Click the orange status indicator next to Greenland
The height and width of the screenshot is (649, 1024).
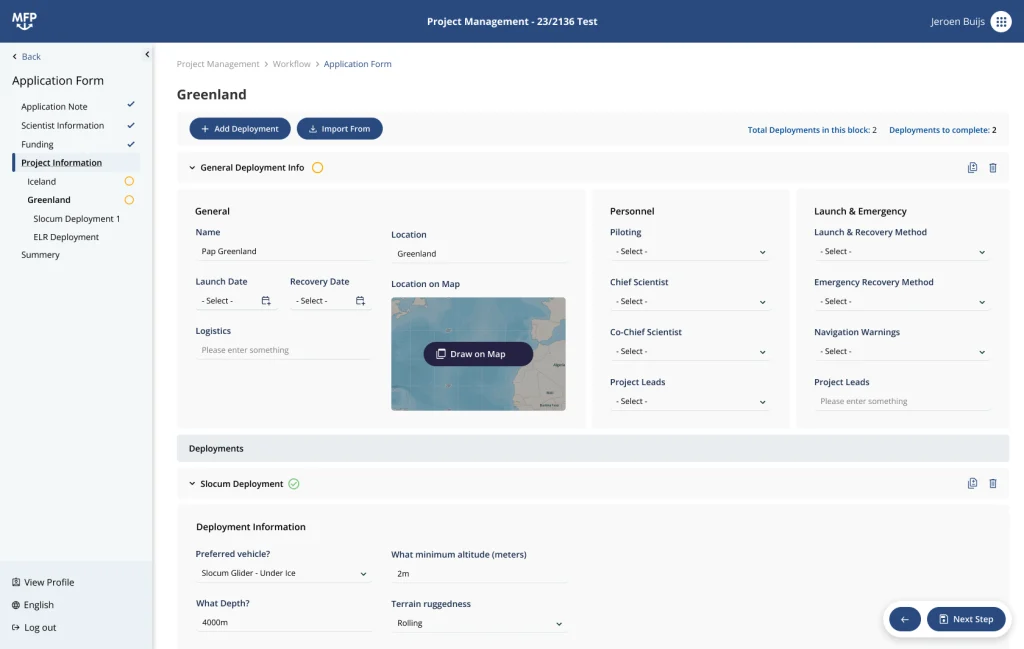[x=129, y=199]
